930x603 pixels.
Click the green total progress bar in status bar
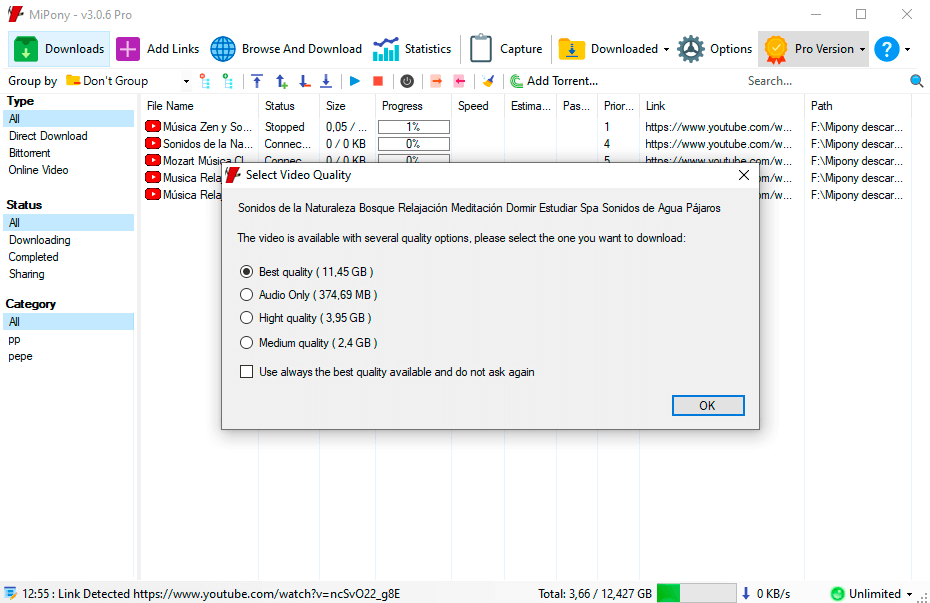point(697,593)
